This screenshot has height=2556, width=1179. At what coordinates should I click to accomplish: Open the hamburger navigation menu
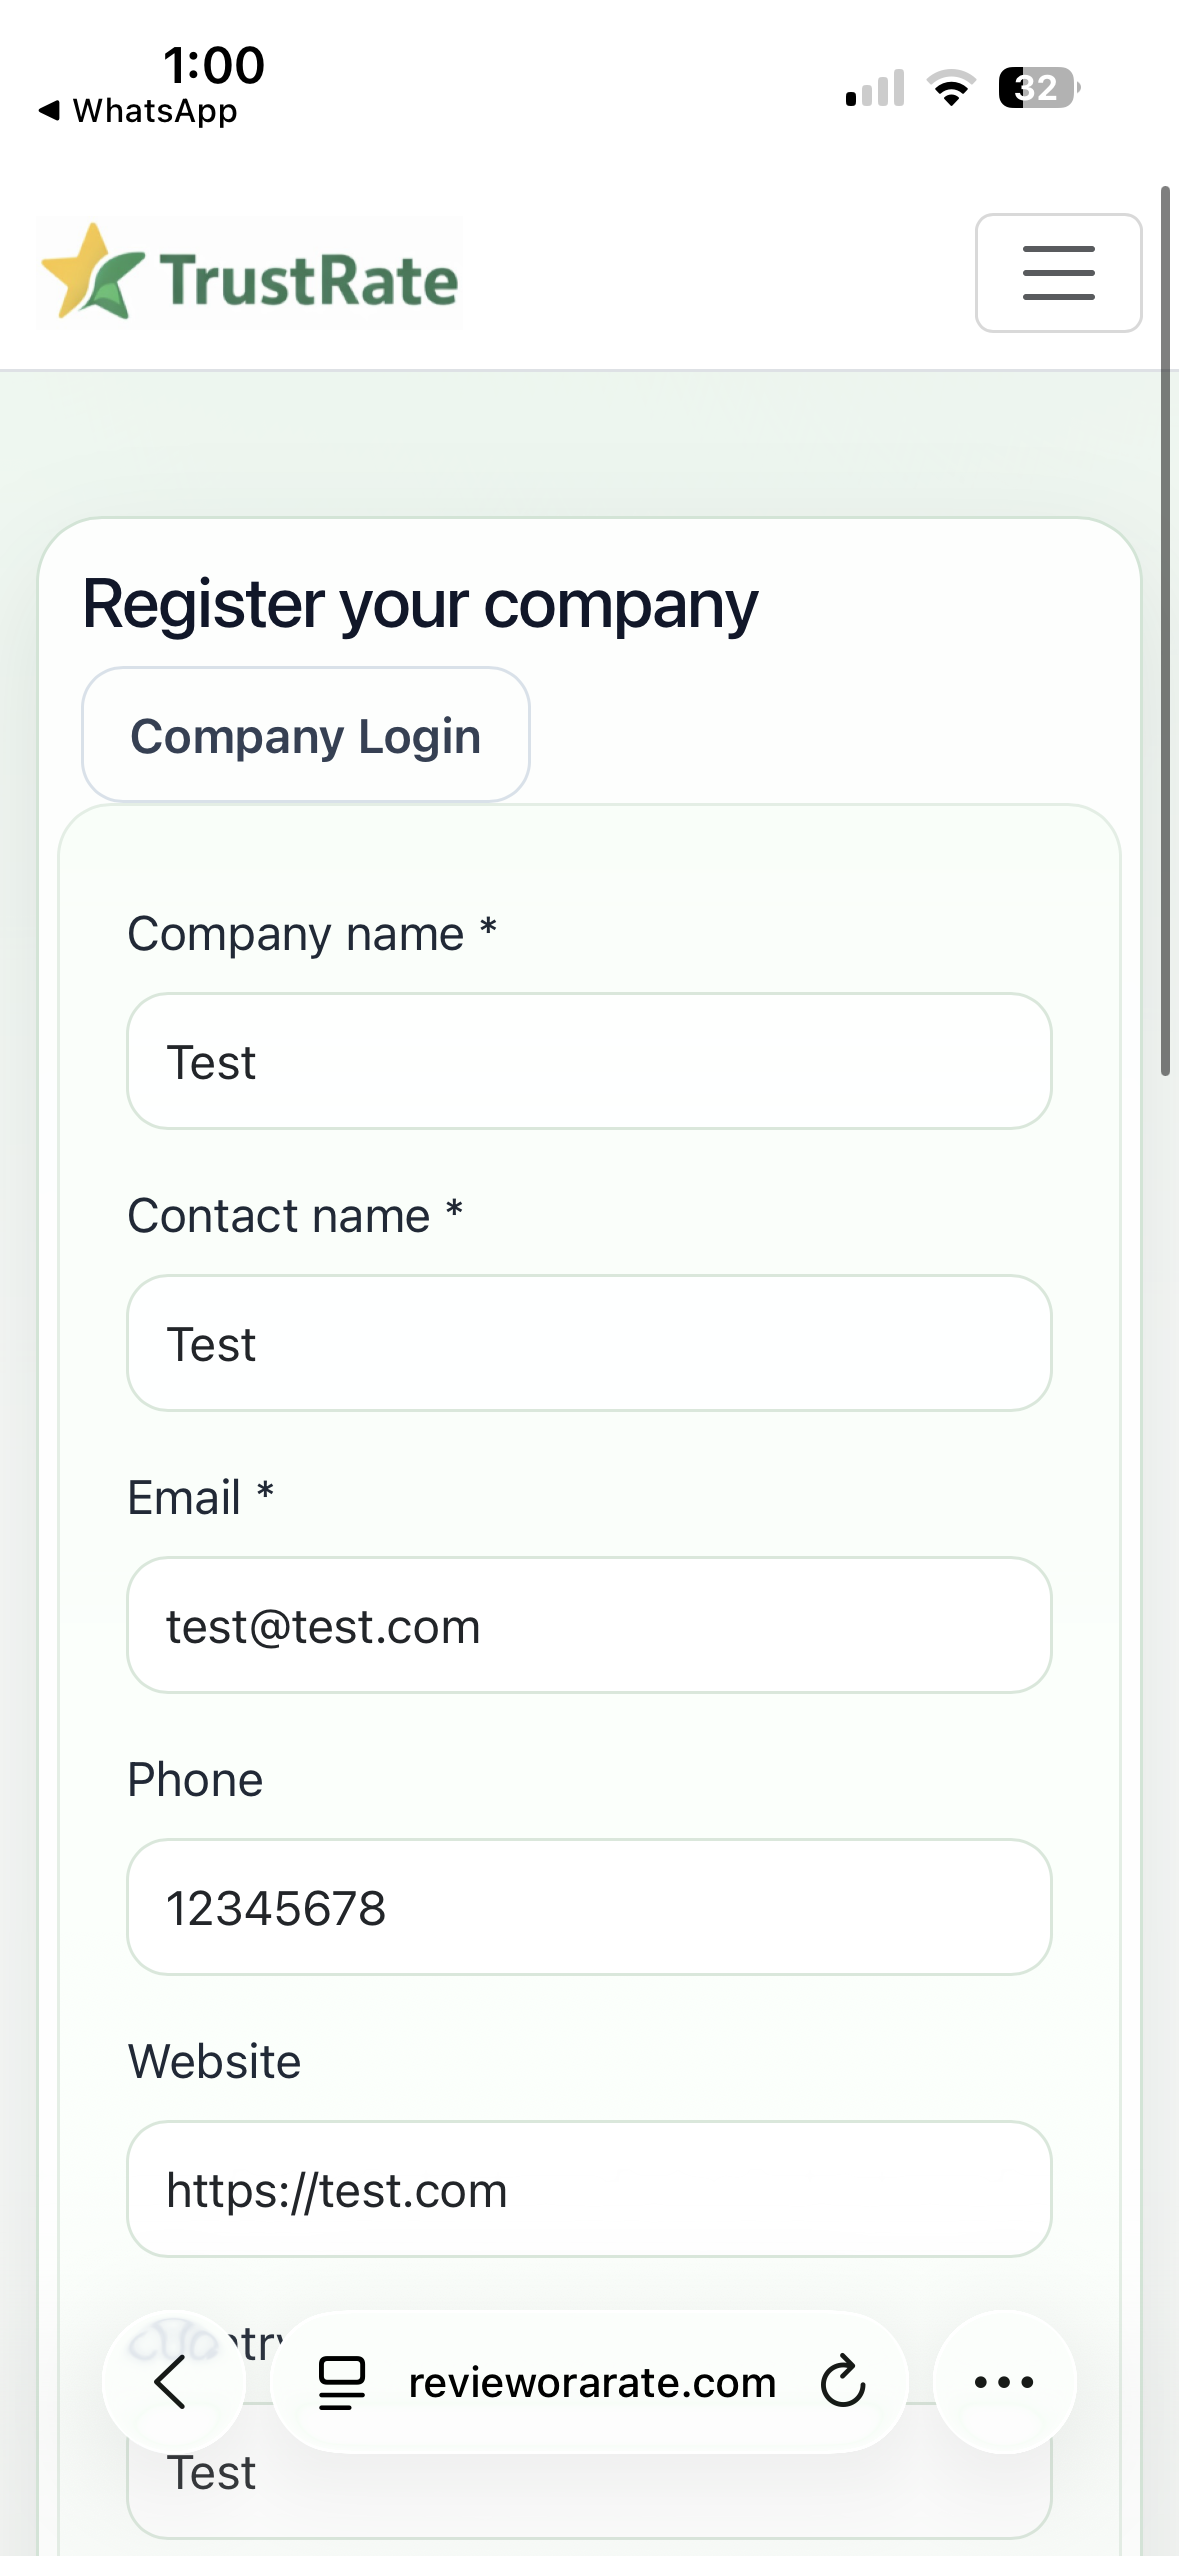[x=1058, y=272]
